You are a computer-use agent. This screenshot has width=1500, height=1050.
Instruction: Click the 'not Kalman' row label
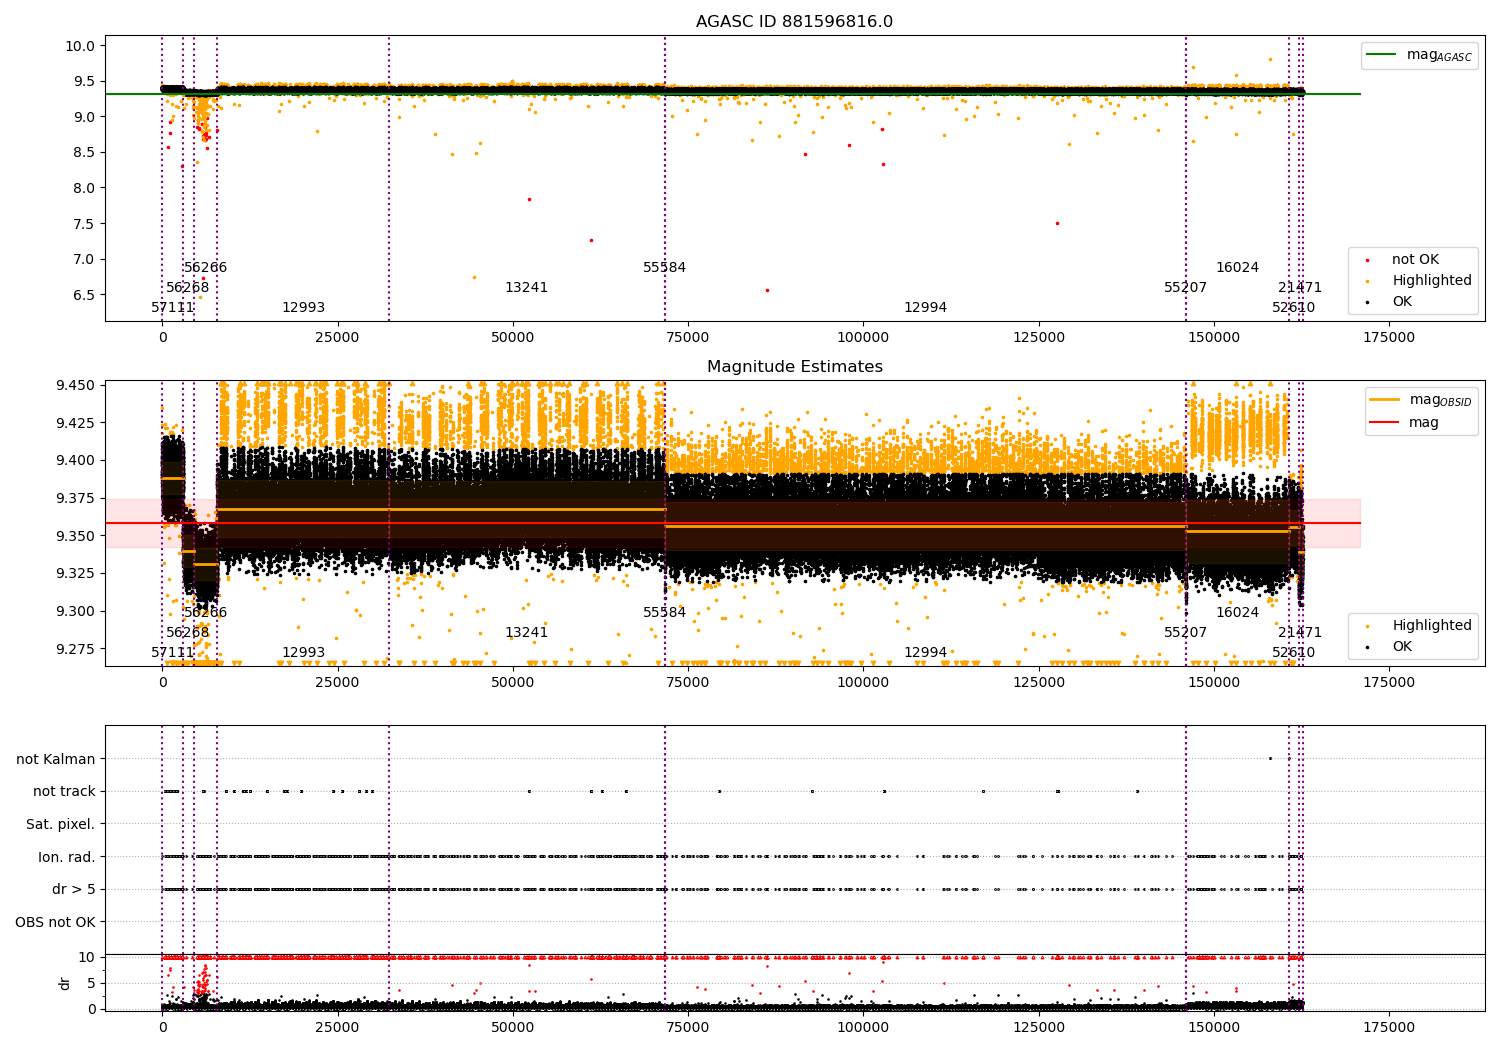point(56,759)
